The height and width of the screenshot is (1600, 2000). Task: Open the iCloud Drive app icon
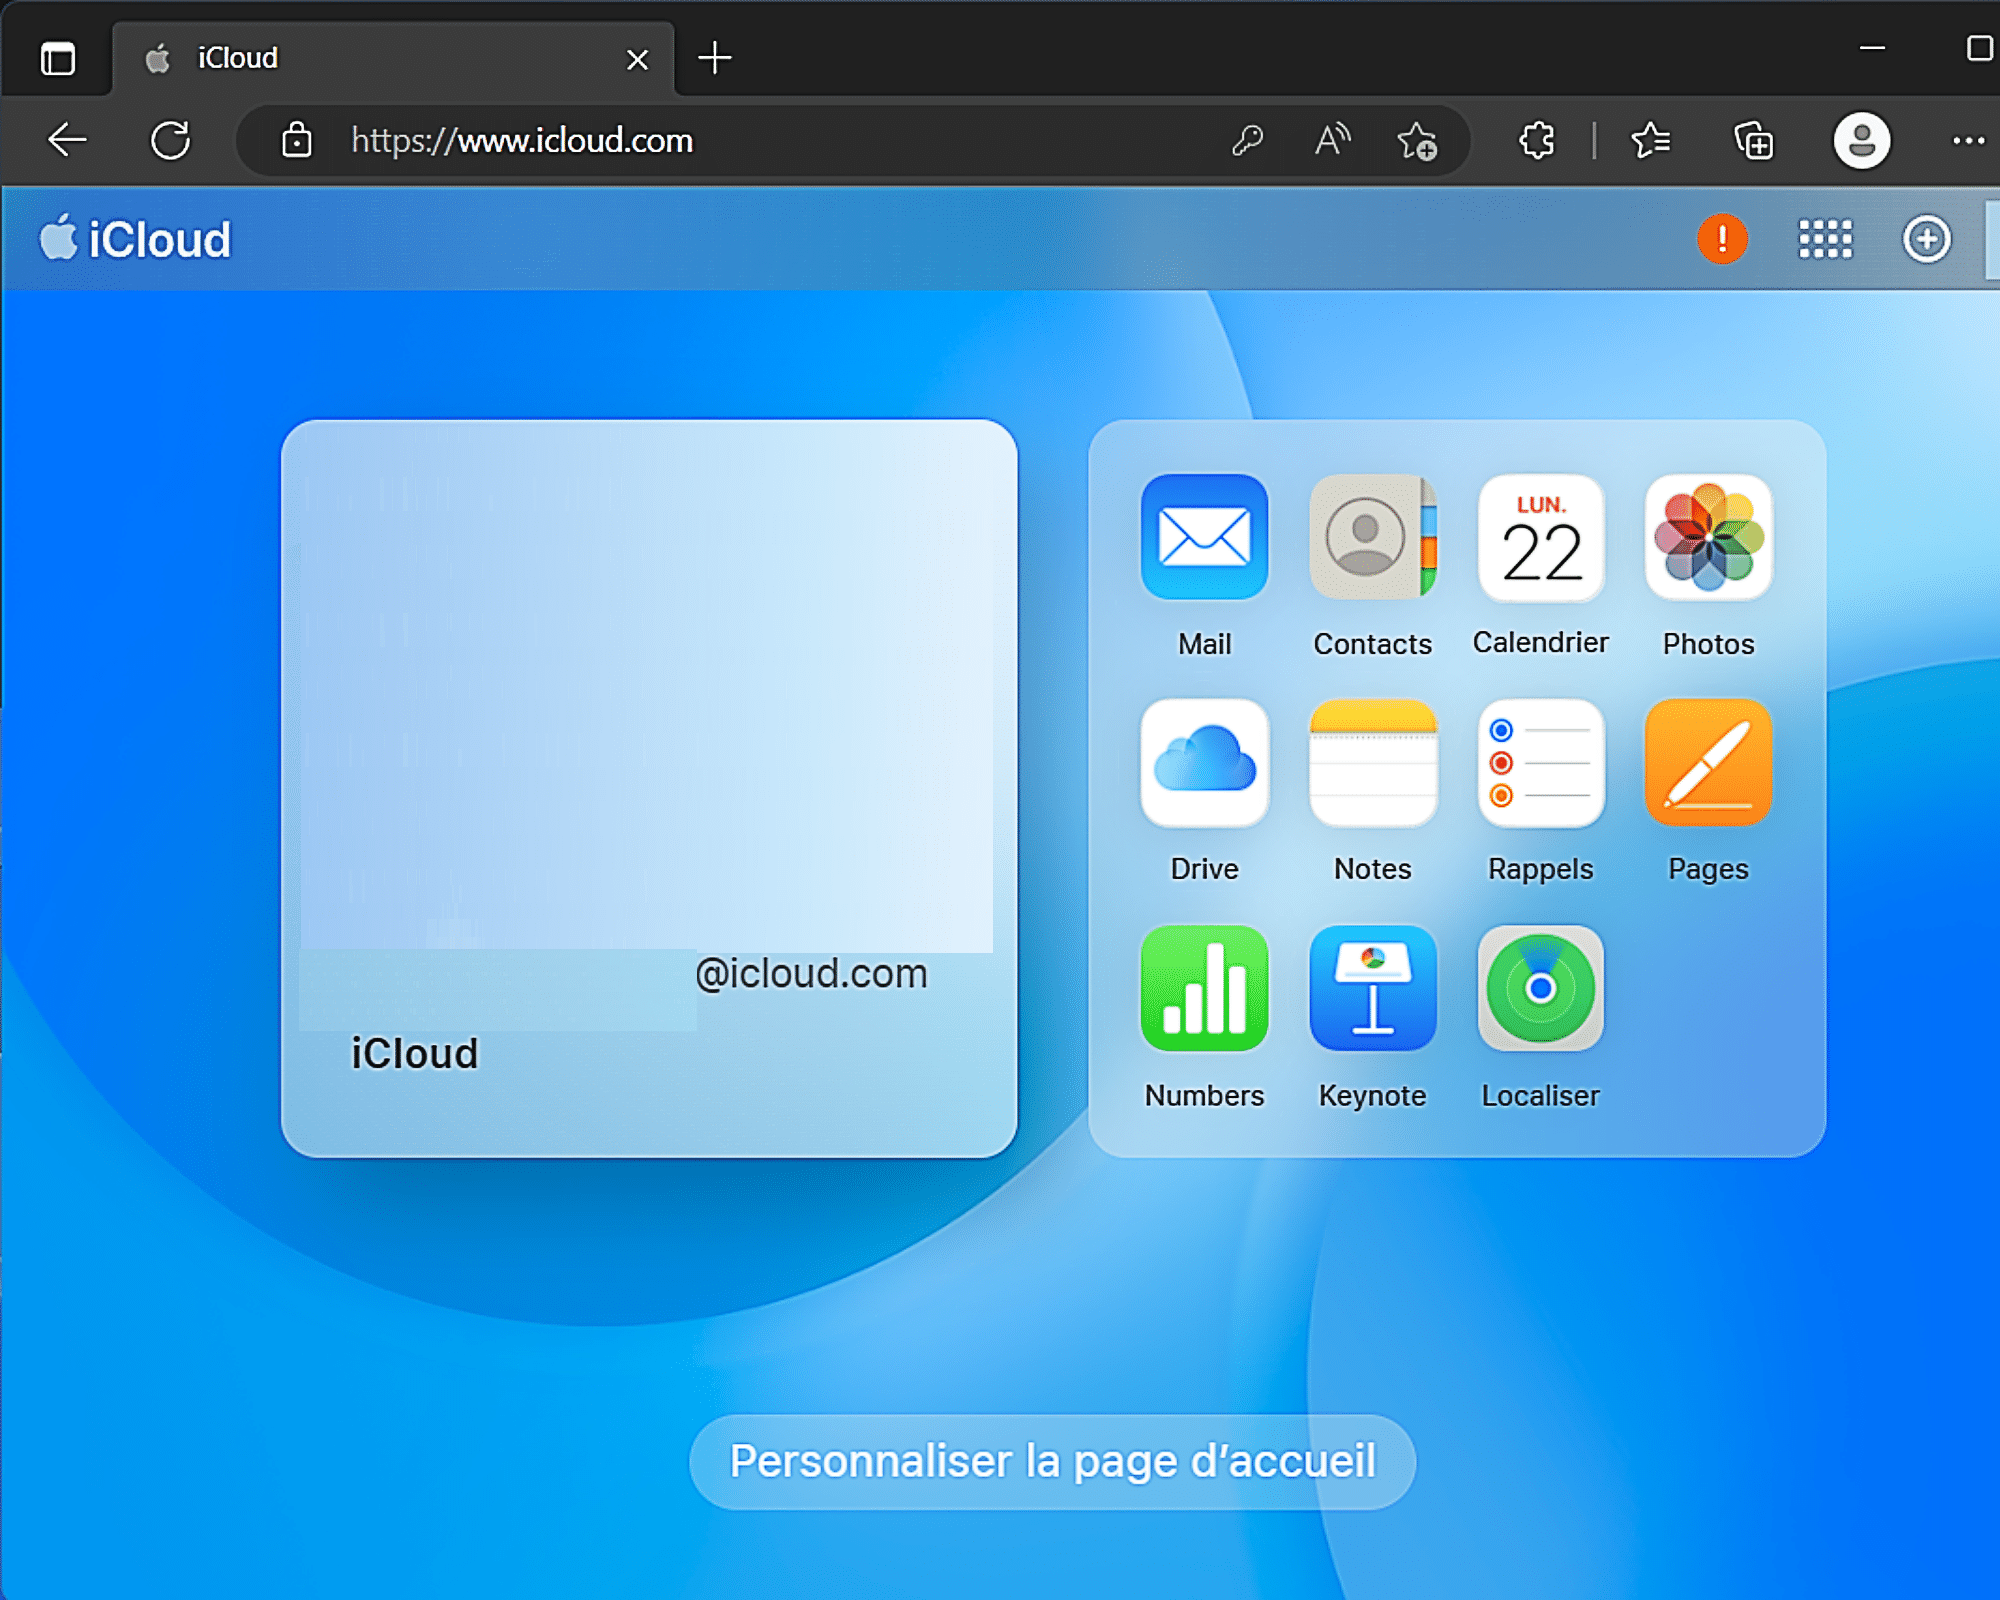[1204, 762]
